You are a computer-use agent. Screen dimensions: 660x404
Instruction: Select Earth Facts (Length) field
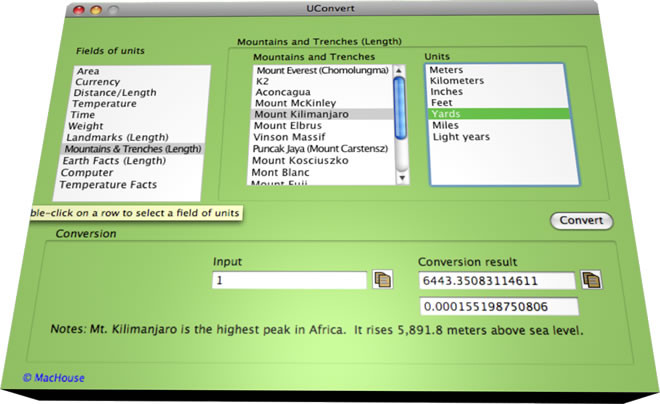click(x=131, y=161)
